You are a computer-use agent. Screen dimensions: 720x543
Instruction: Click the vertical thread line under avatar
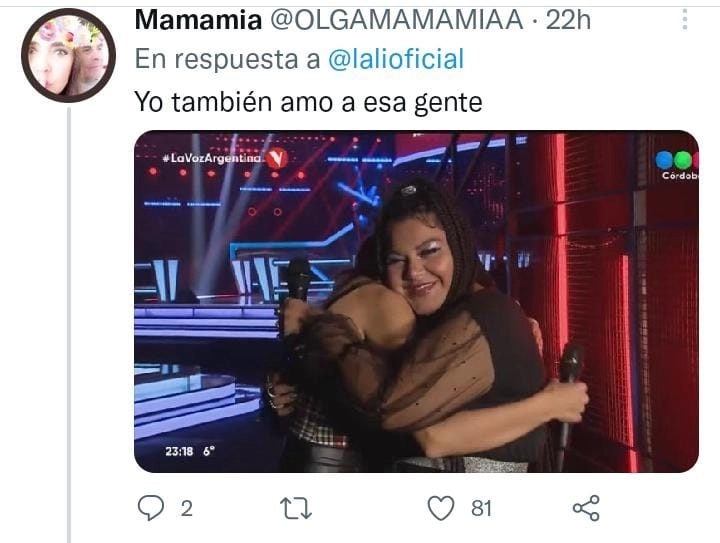(69, 325)
